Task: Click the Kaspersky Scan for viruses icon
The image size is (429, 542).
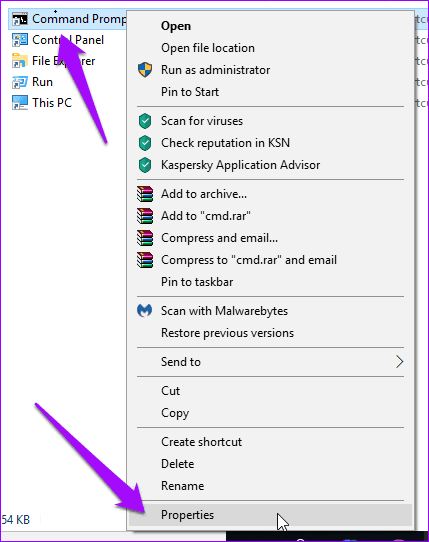Action: pyautogui.click(x=145, y=121)
